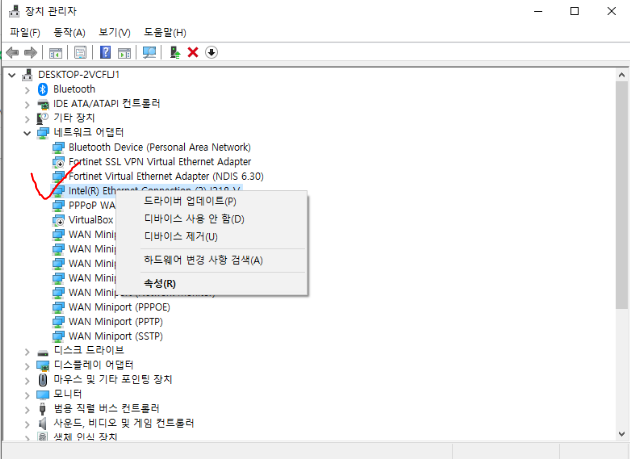
Task: Click the VirtualBox adapter icon
Action: point(58,220)
